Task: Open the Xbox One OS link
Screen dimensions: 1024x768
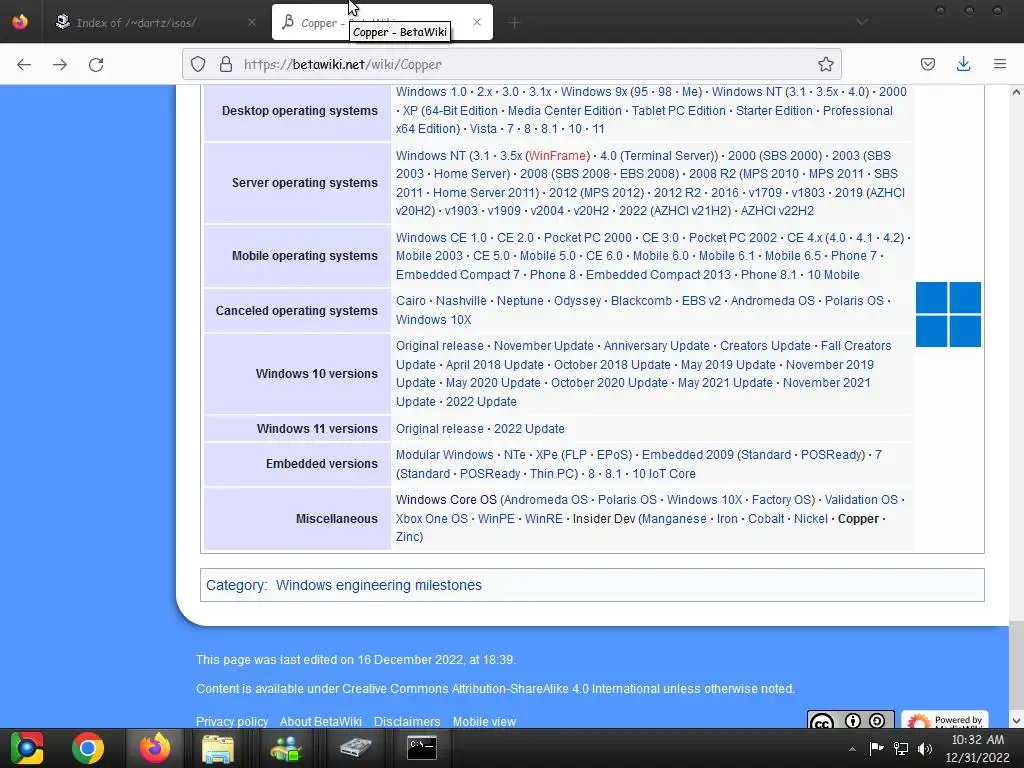Action: pyautogui.click(x=432, y=519)
